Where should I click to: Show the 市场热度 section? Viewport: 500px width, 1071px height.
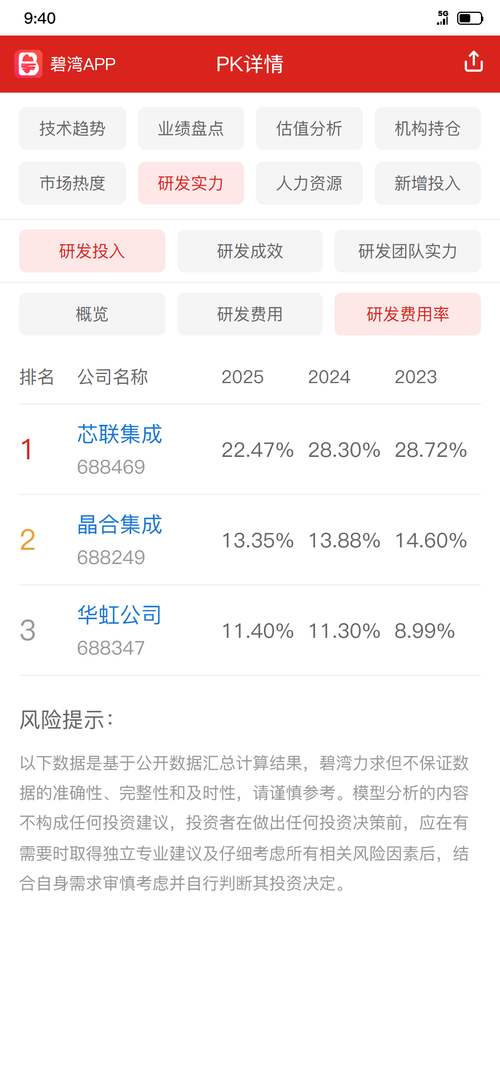point(72,183)
